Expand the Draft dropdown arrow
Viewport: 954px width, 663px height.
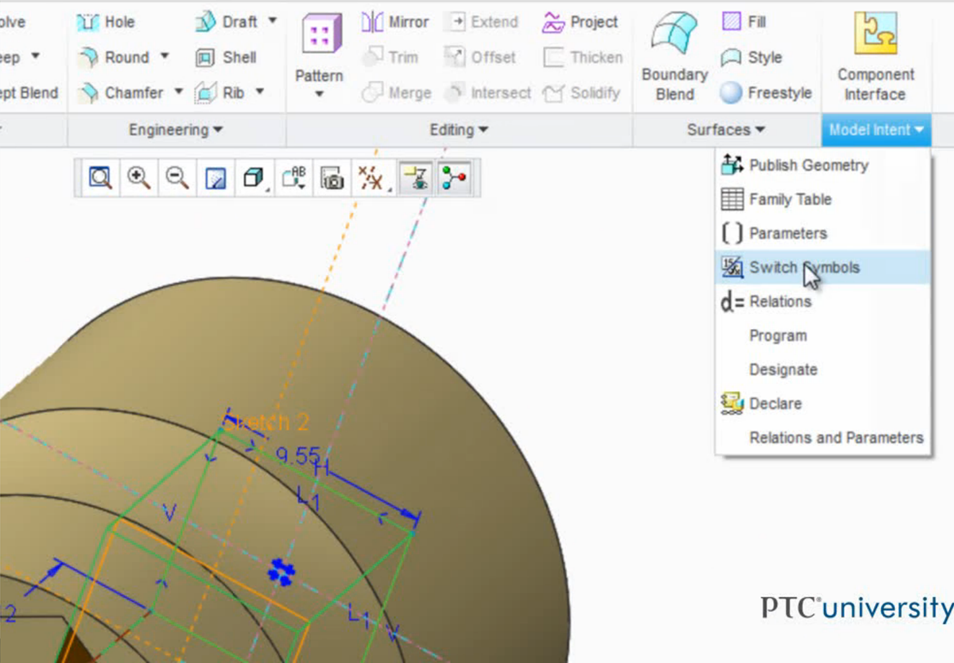(273, 21)
